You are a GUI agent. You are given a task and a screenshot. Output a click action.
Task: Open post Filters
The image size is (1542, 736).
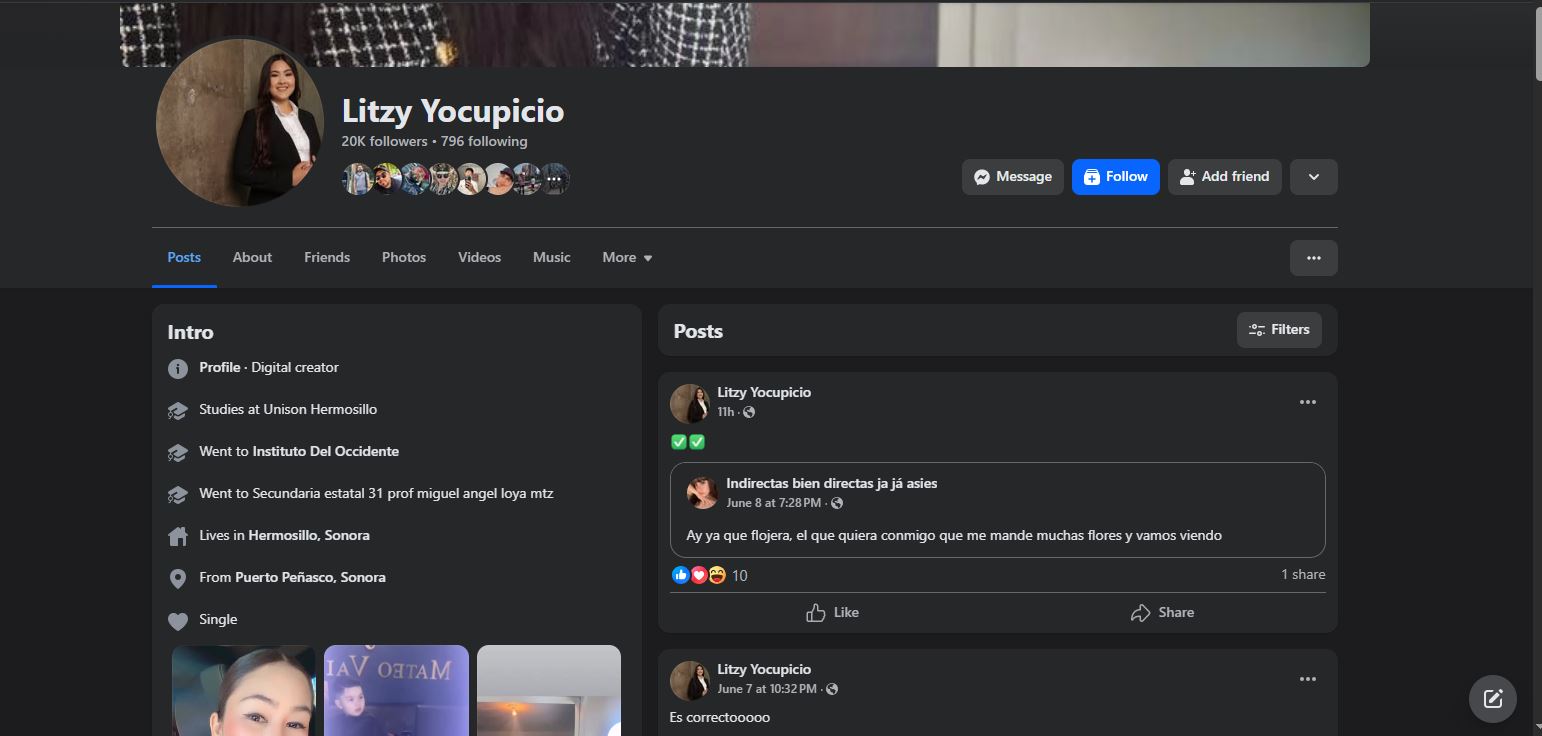coord(1279,330)
